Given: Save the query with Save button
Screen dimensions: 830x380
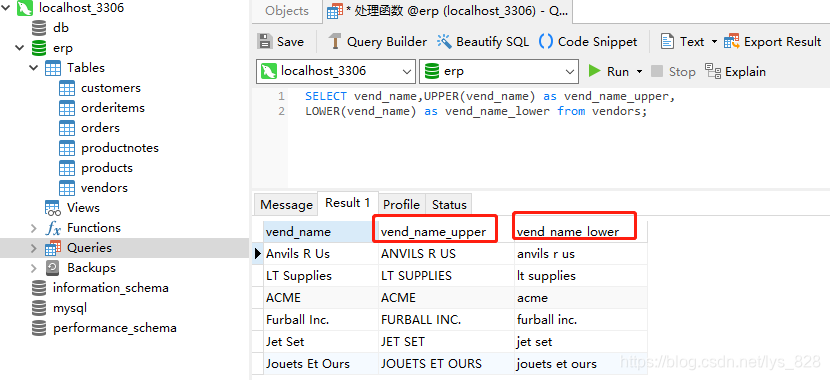Looking at the screenshot, I should tap(281, 42).
